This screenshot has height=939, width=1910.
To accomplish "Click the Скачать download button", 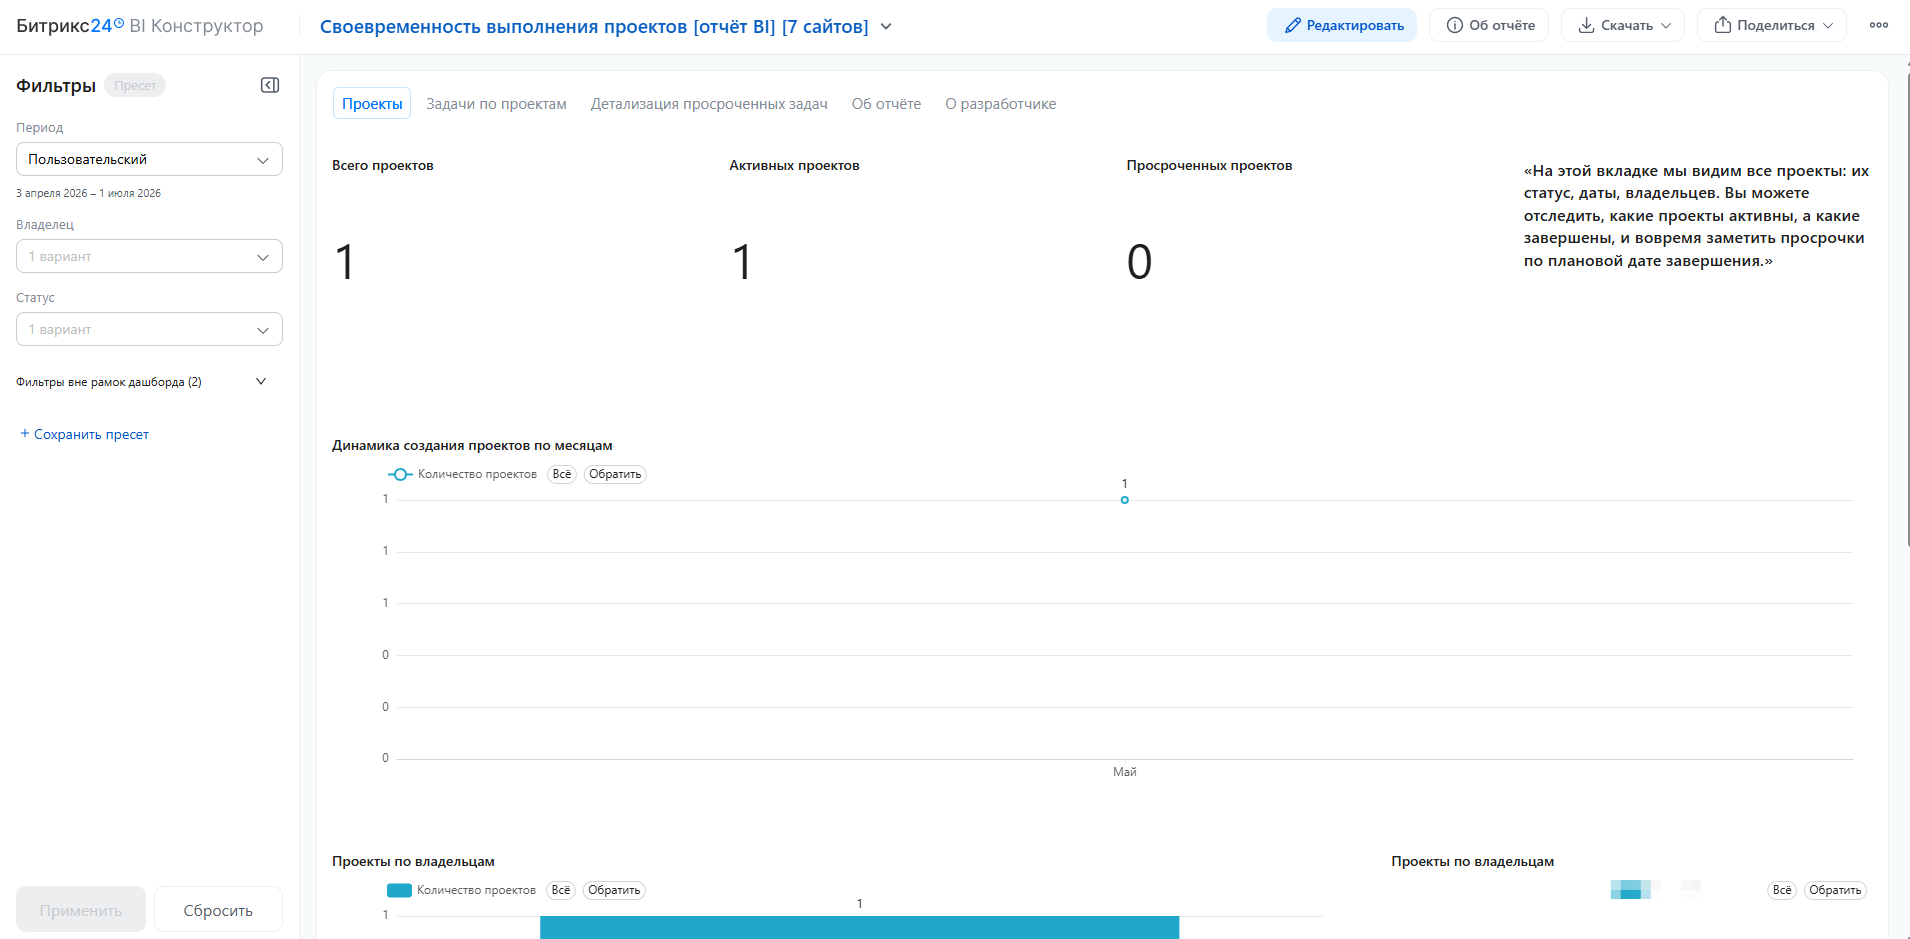I will click(1623, 25).
